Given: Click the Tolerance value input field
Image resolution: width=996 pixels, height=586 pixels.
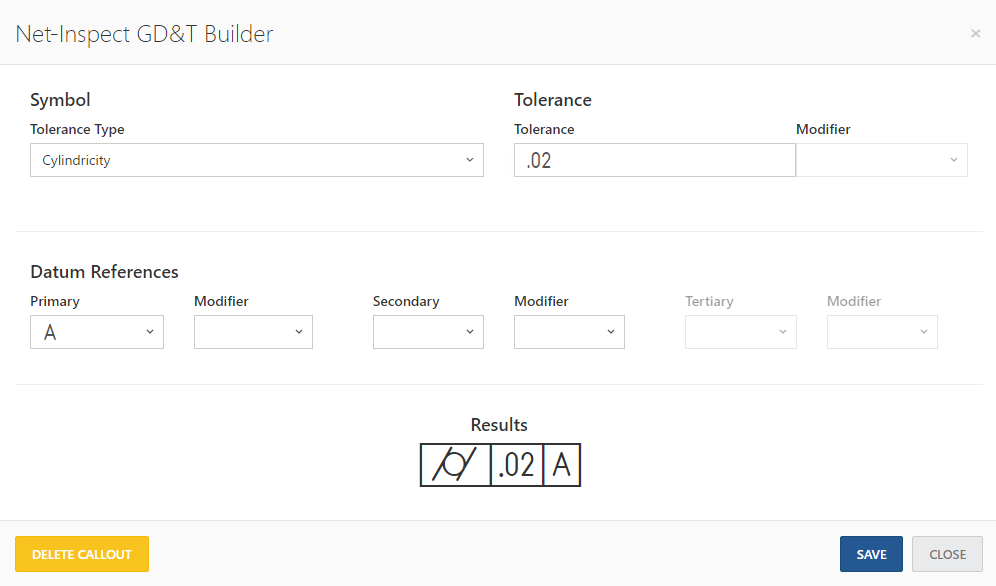Looking at the screenshot, I should click(x=654, y=160).
